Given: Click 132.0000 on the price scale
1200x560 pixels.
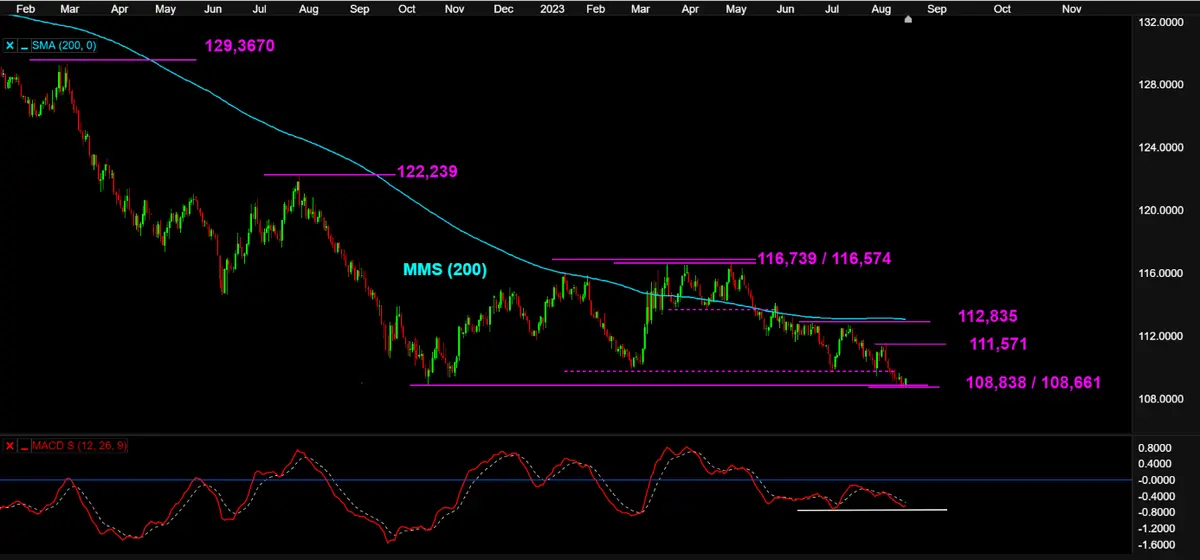Looking at the screenshot, I should pyautogui.click(x=1167, y=22).
